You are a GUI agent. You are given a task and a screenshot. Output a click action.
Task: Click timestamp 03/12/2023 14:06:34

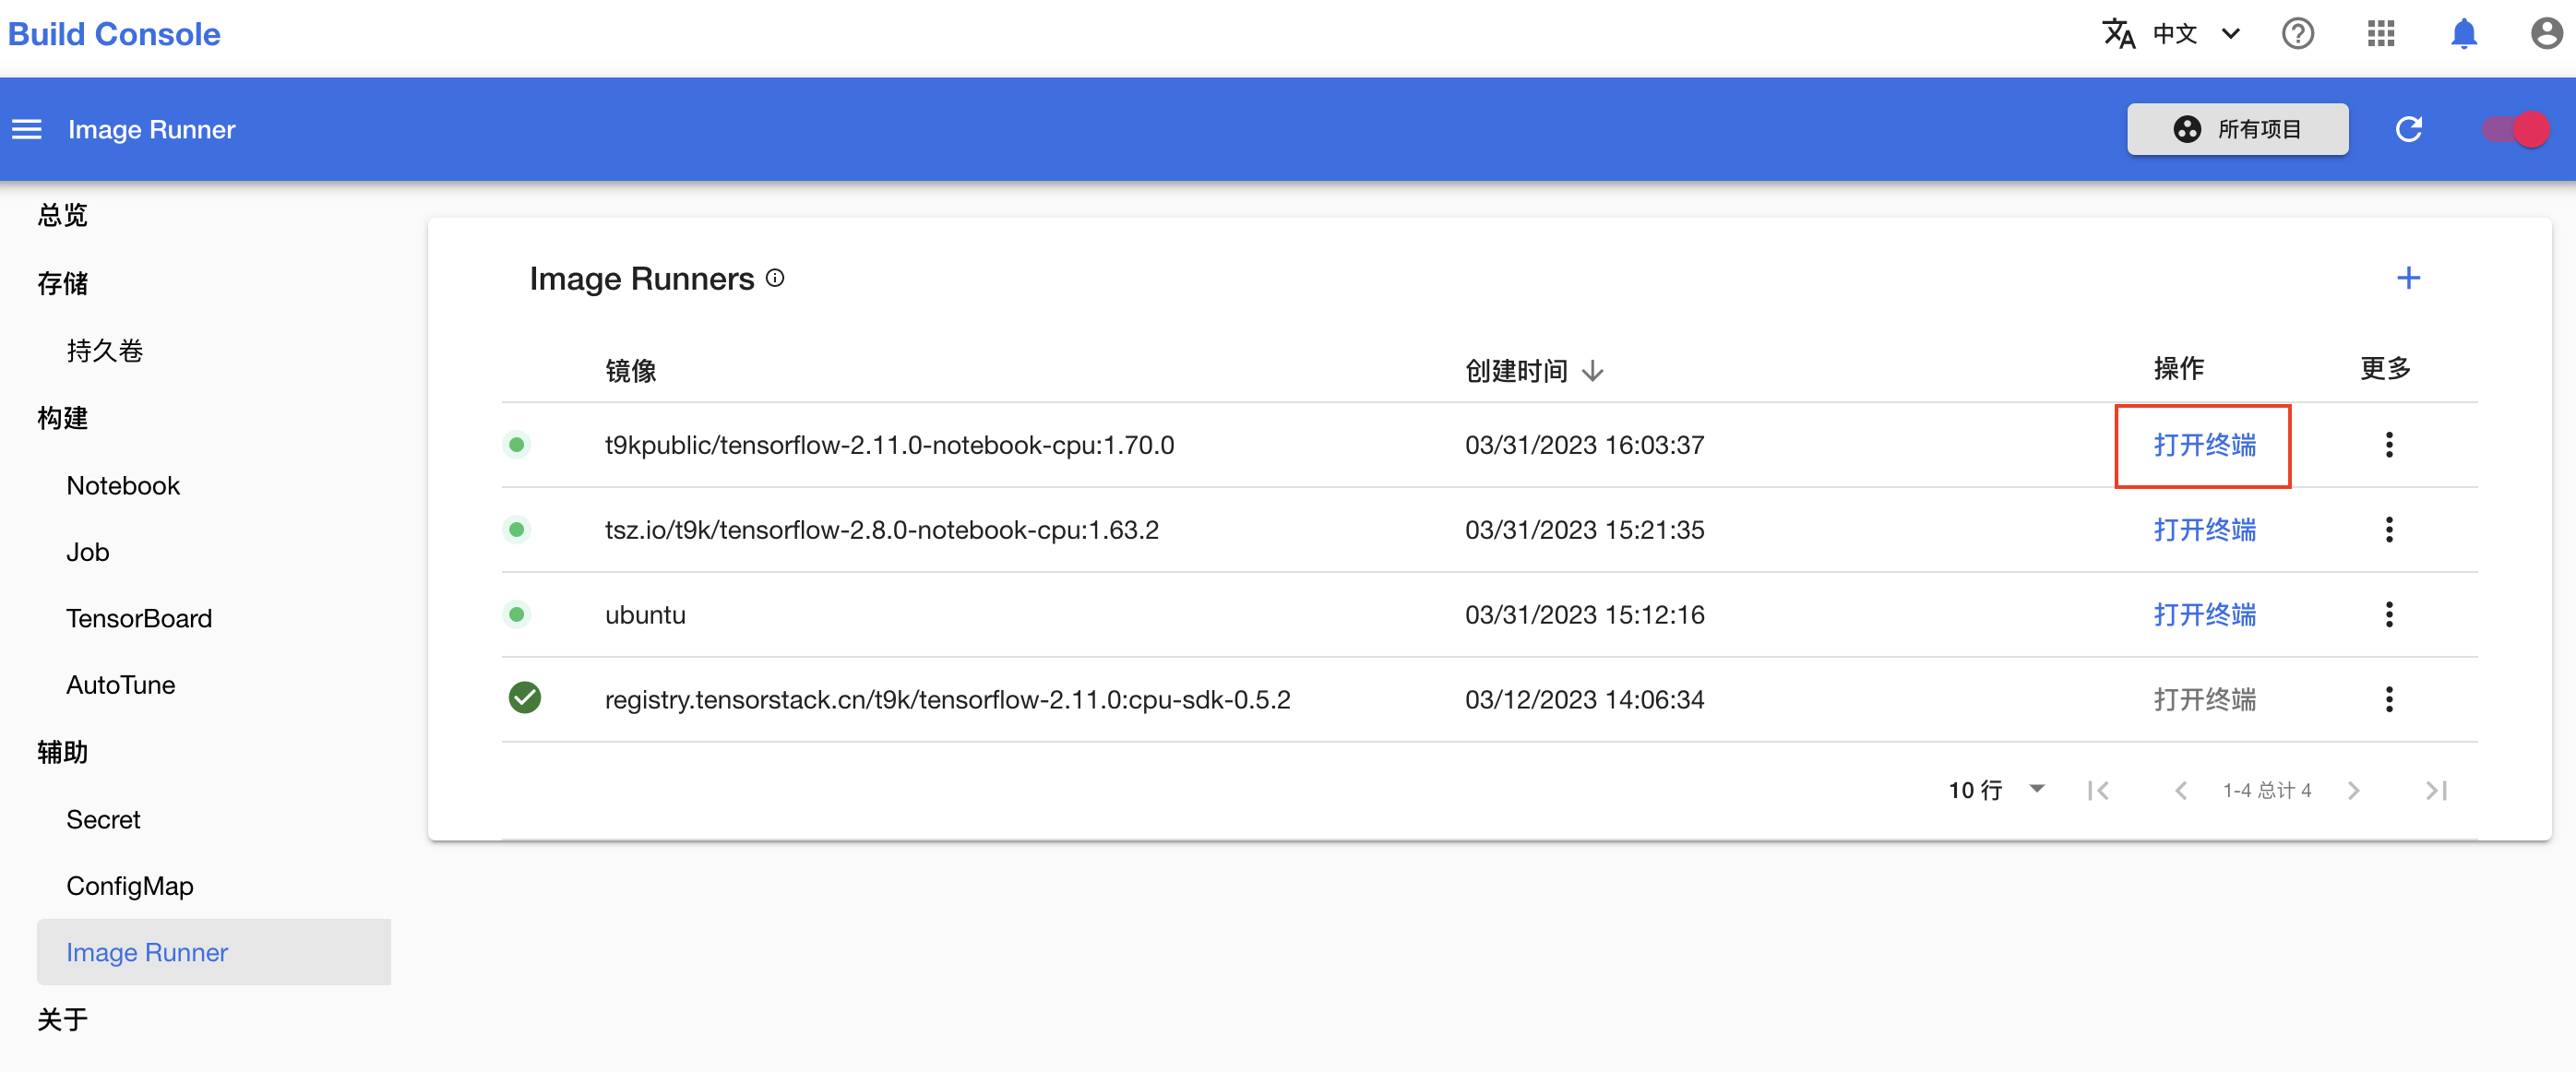(x=1584, y=699)
